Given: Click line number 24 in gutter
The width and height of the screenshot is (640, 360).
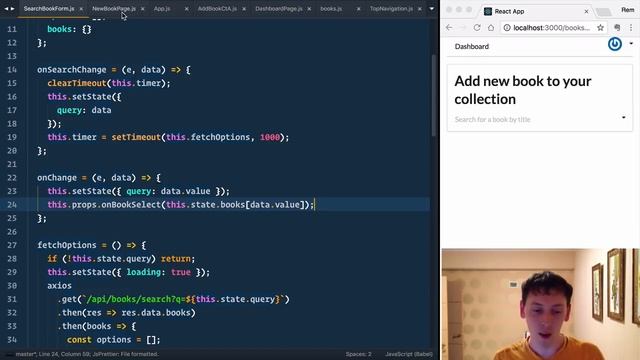Looking at the screenshot, I should click(x=12, y=204).
